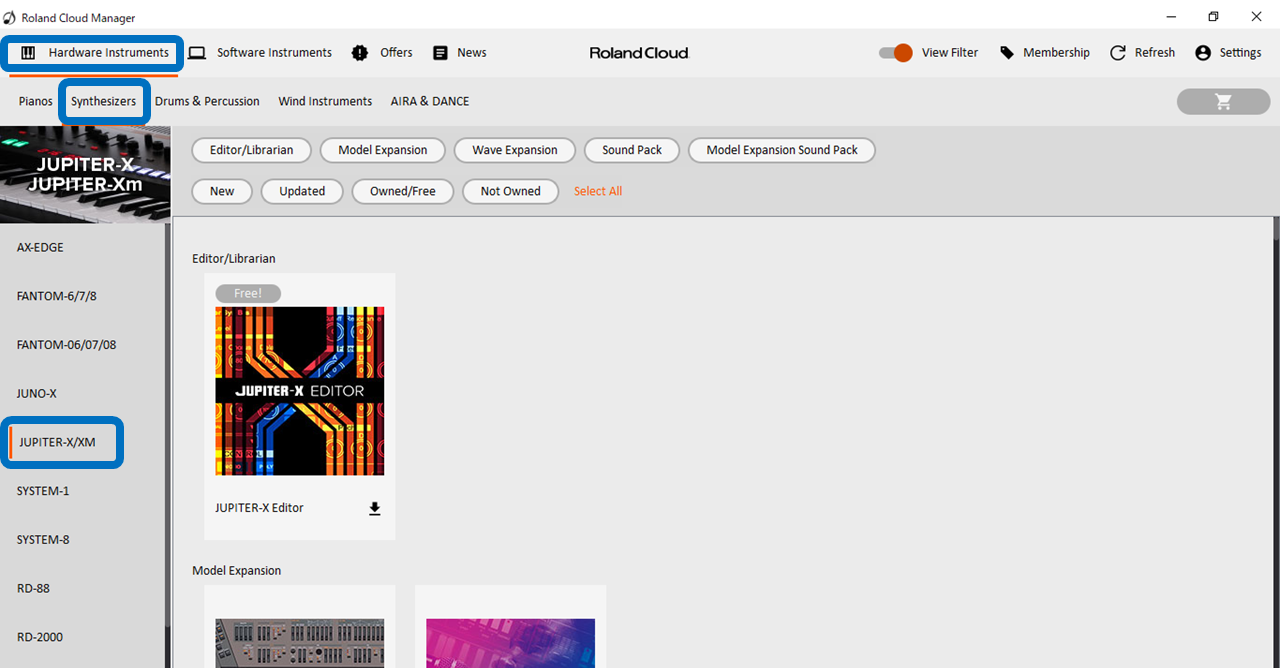Toggle the Wave Expansion filter
Viewport: 1280px width, 668px height.
pyautogui.click(x=515, y=150)
